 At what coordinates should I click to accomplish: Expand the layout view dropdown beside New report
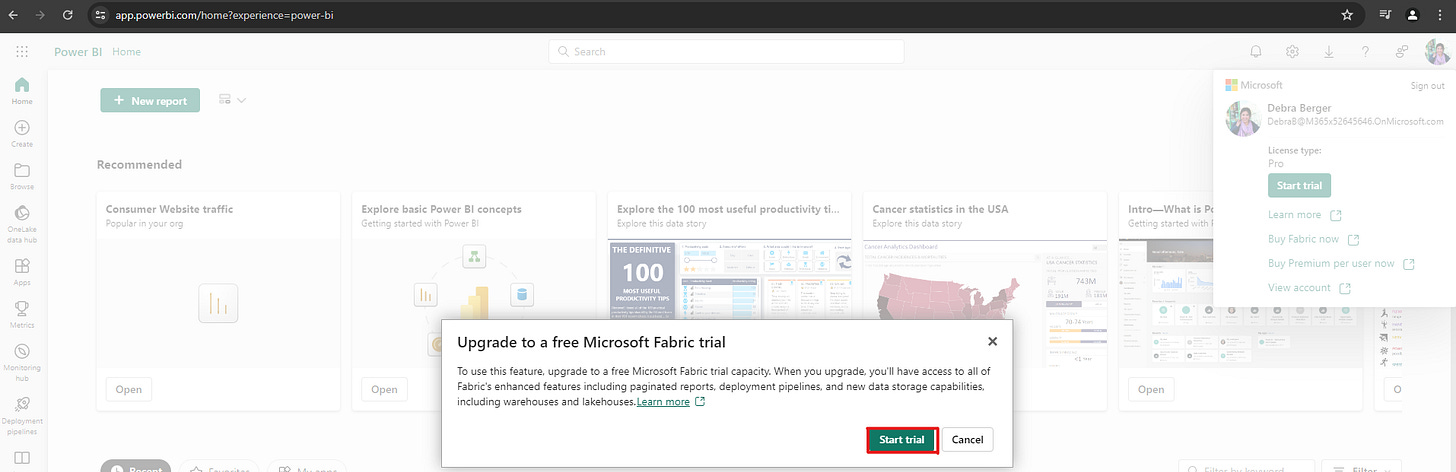[232, 100]
